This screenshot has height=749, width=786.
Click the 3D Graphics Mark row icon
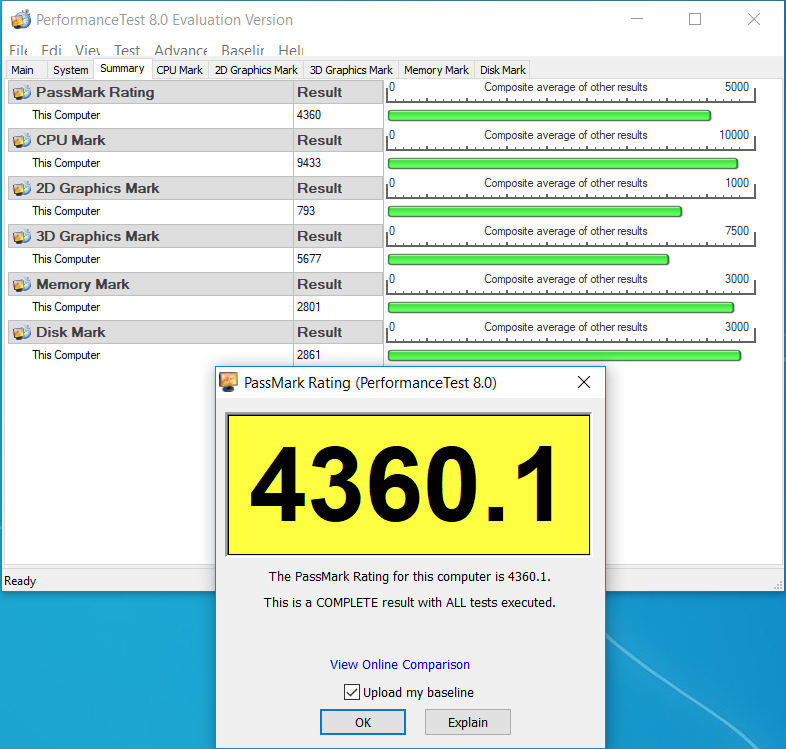[x=22, y=236]
